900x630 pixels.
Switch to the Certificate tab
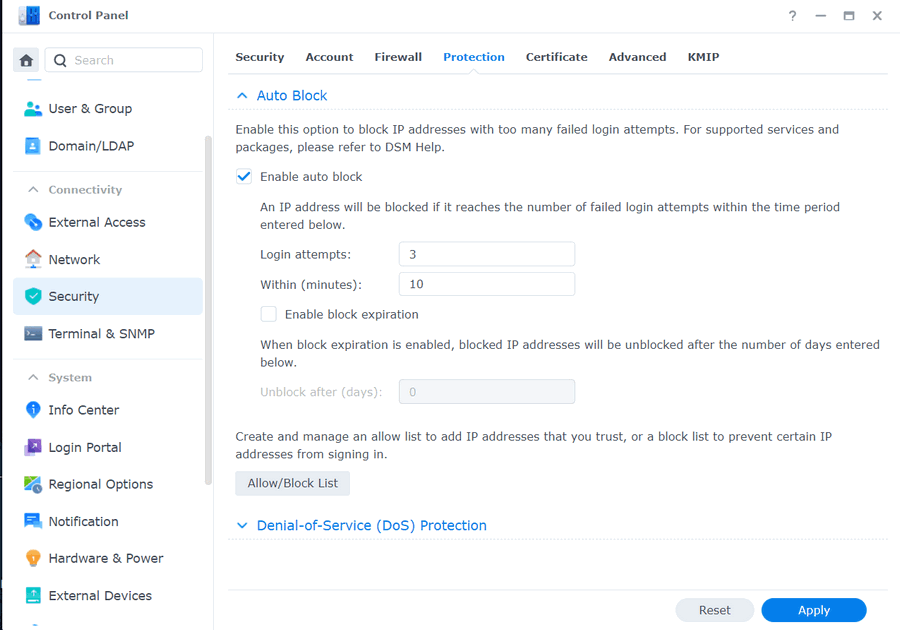point(556,57)
